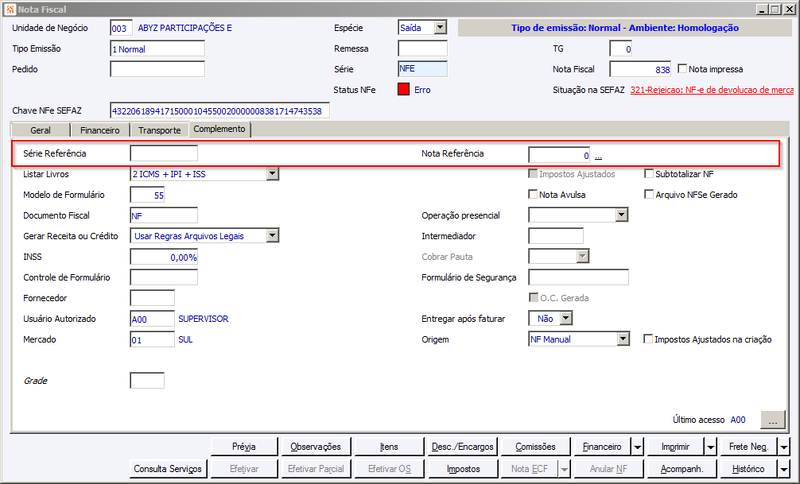
Task: Check the Nota Avulsa option
Action: coord(533,194)
